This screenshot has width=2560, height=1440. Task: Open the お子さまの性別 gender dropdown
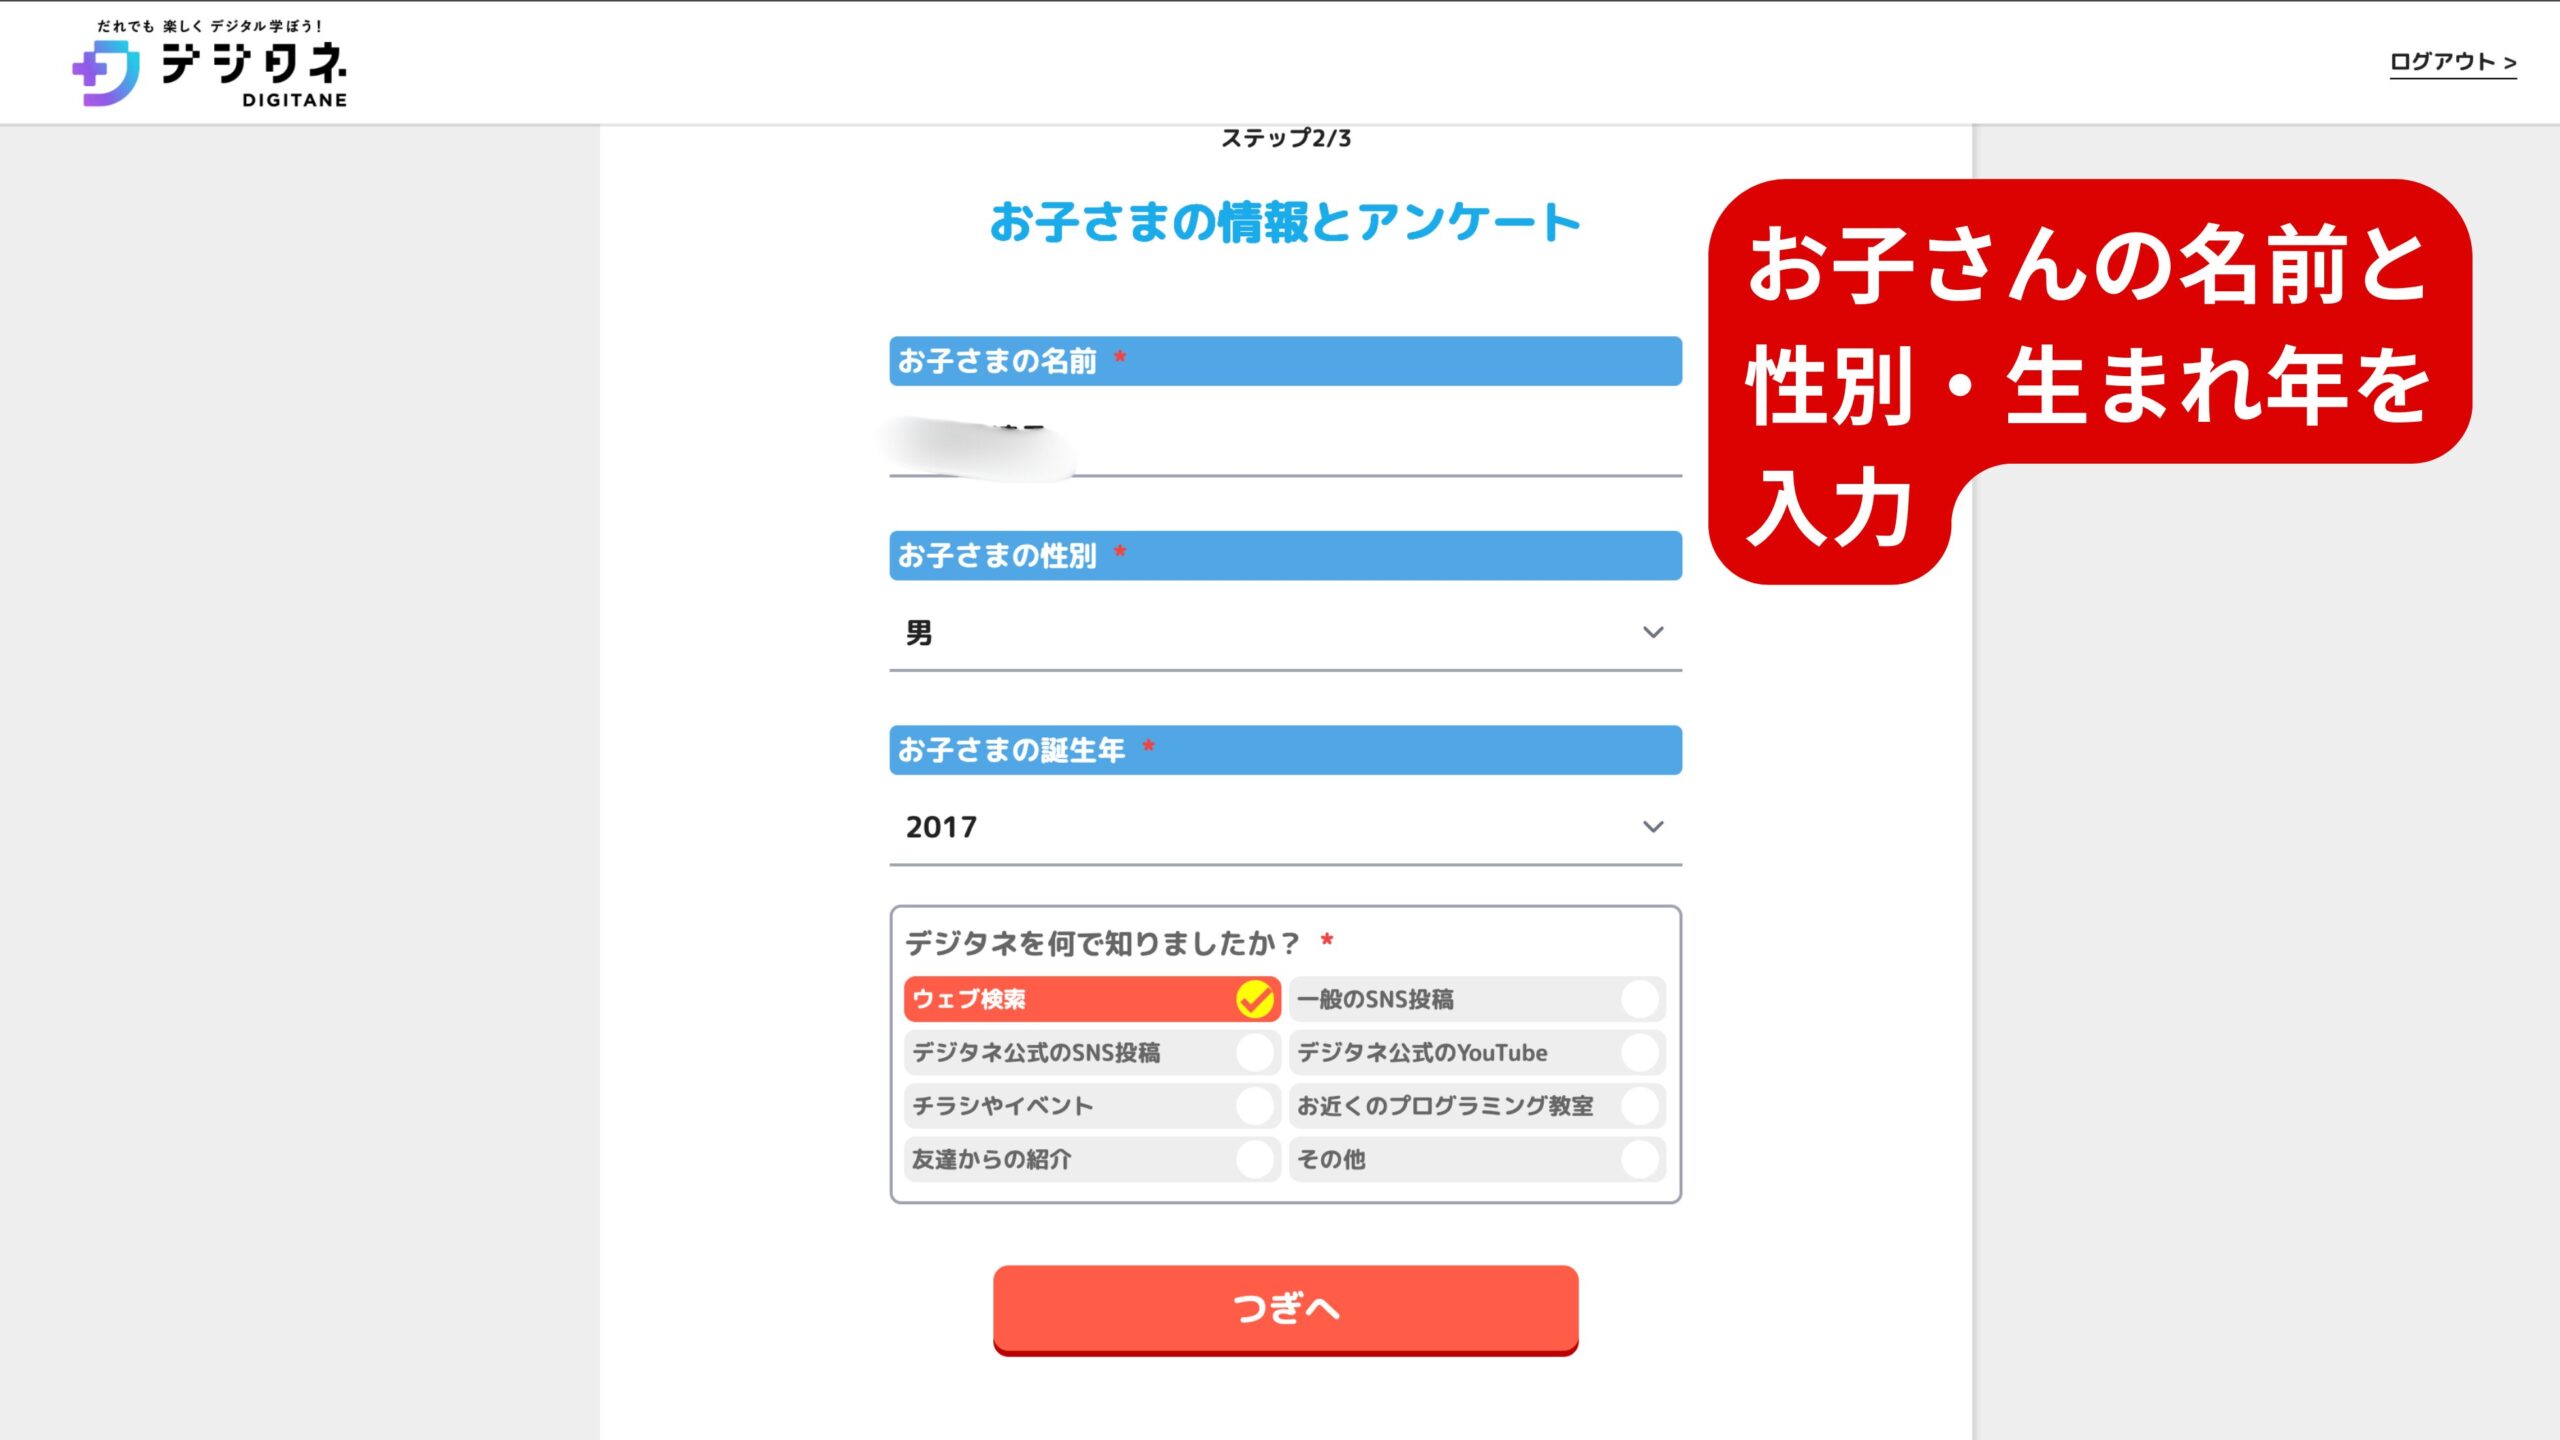coord(1285,633)
